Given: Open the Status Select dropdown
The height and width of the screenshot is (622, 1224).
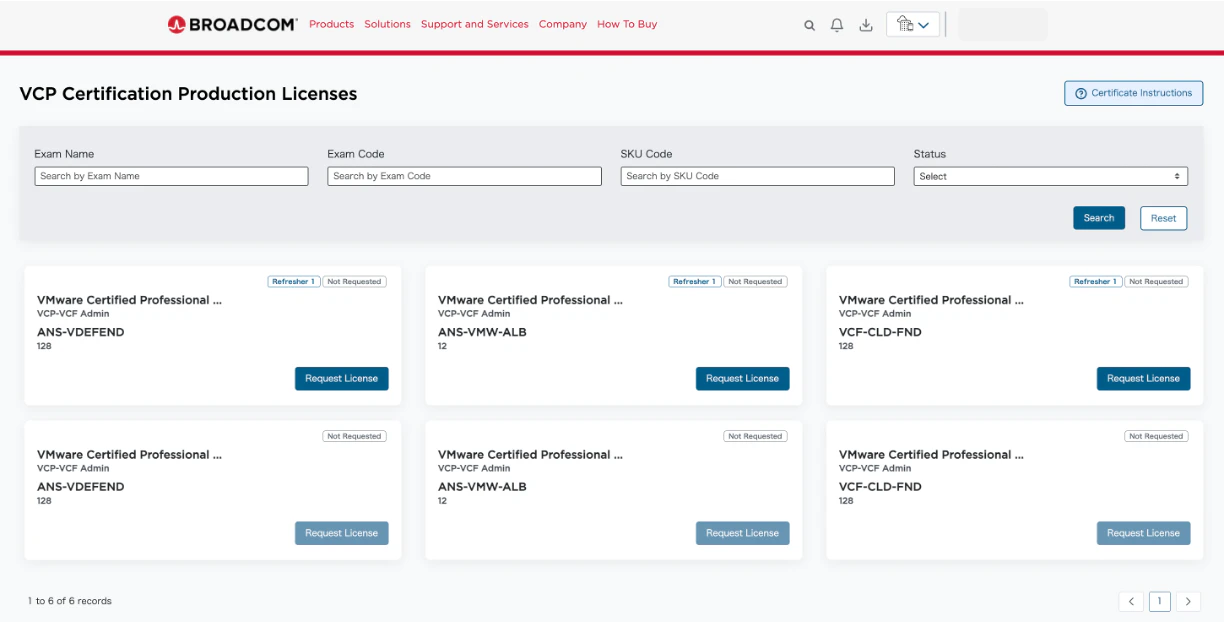Looking at the screenshot, I should [x=1050, y=176].
